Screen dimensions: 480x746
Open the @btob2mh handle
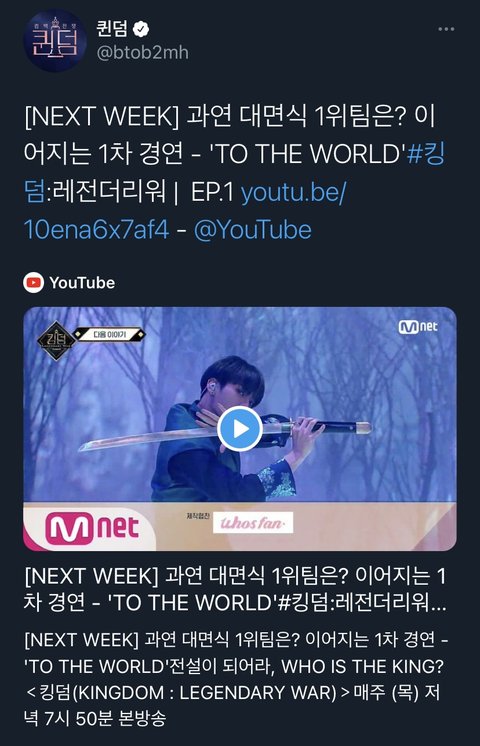(x=142, y=52)
